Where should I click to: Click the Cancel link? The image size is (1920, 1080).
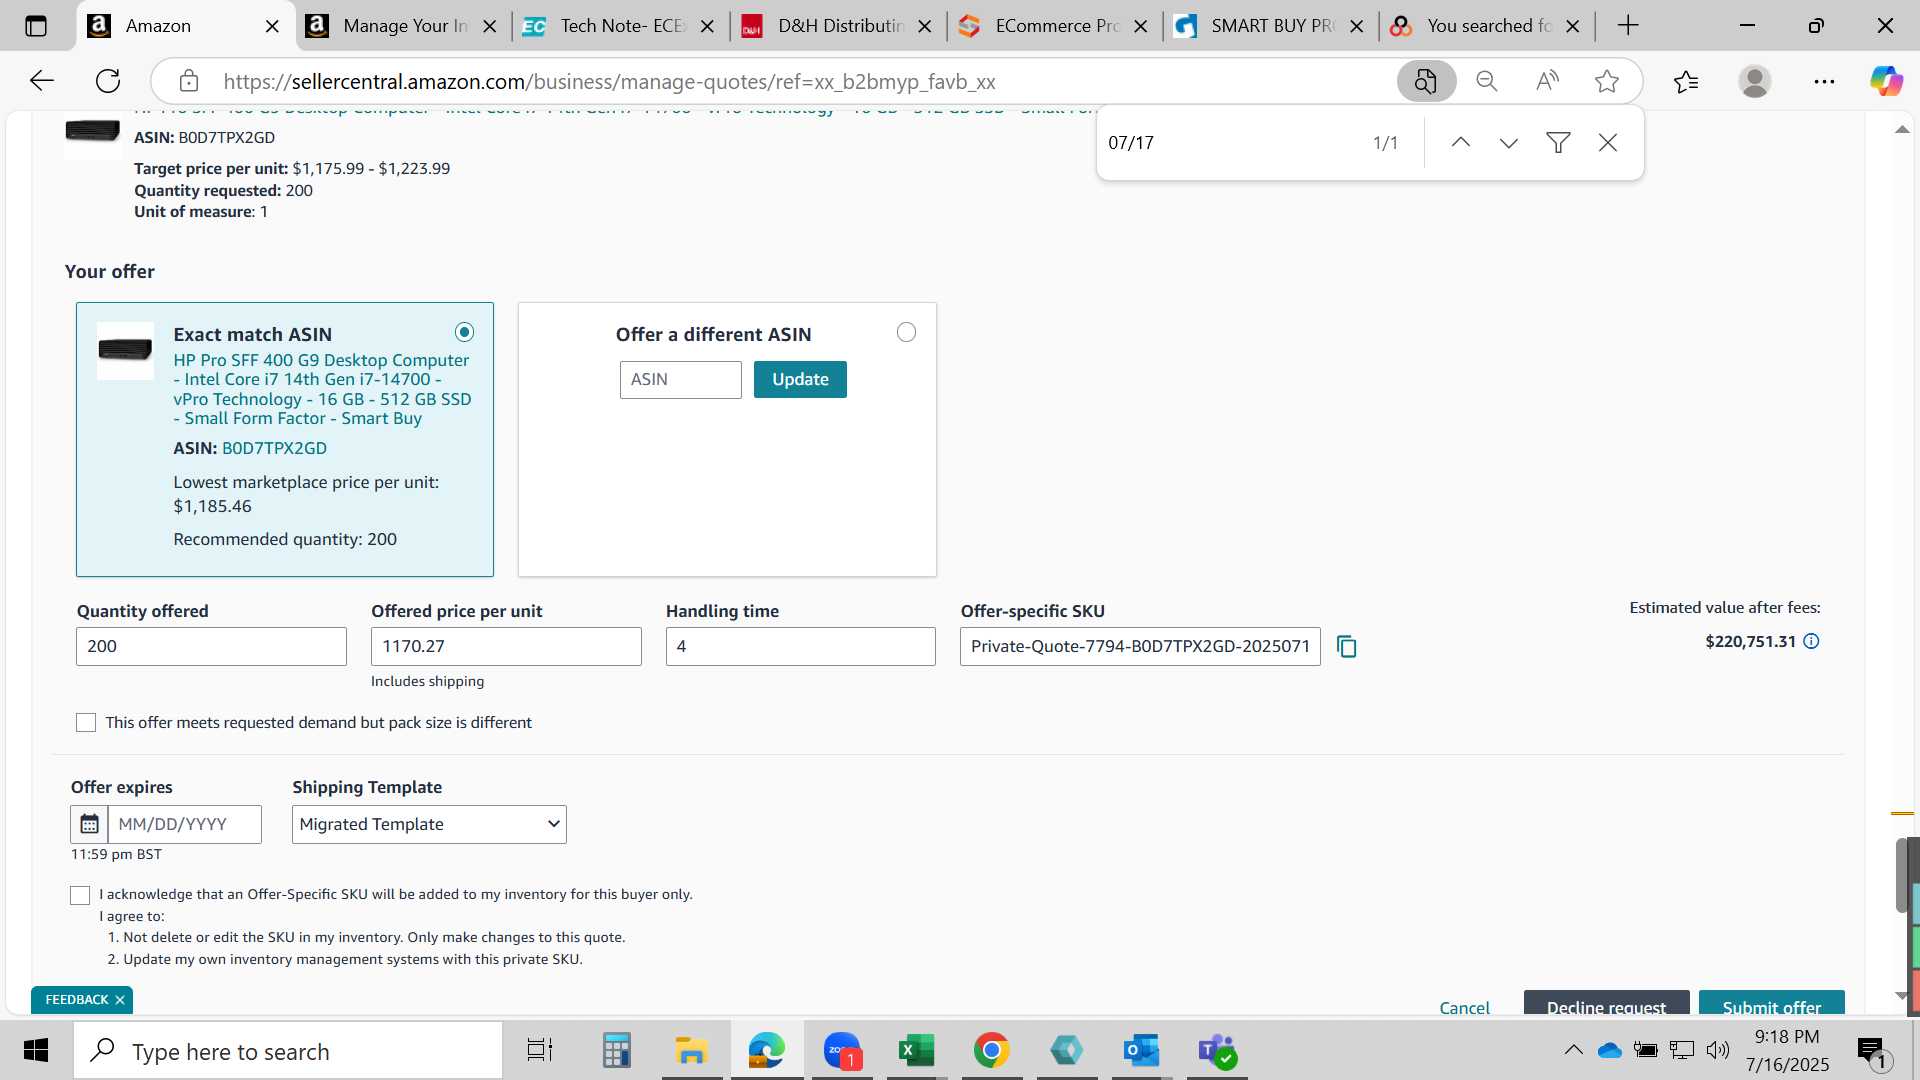(x=1464, y=1007)
